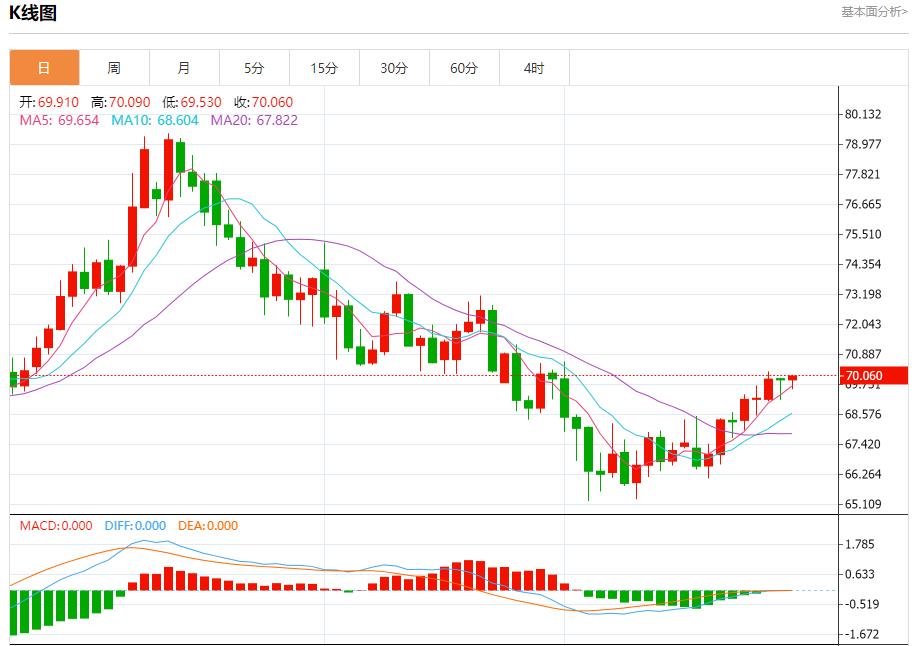
Task: Click the 80.132 price axis label
Action: tap(863, 114)
